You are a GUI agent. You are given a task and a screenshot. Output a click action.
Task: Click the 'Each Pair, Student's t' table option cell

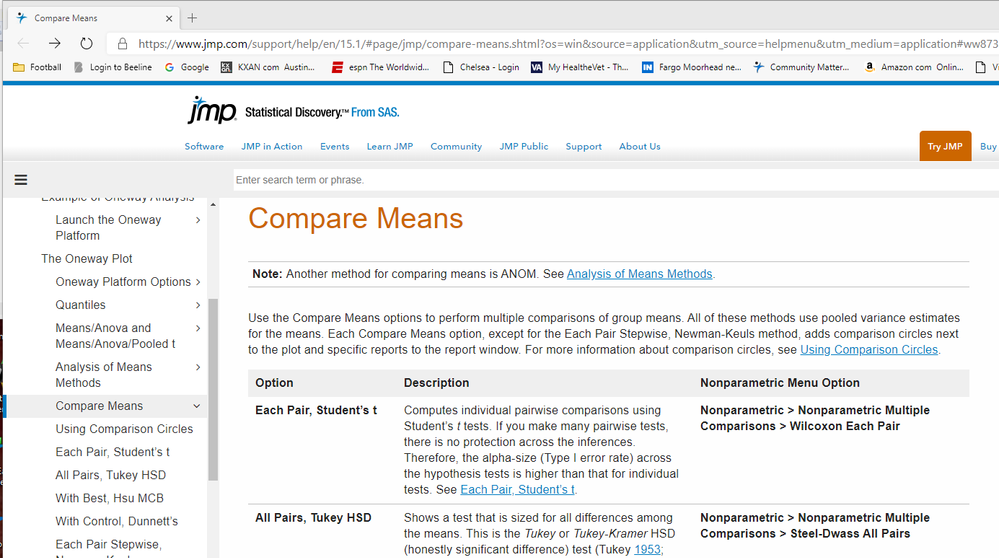(x=316, y=410)
